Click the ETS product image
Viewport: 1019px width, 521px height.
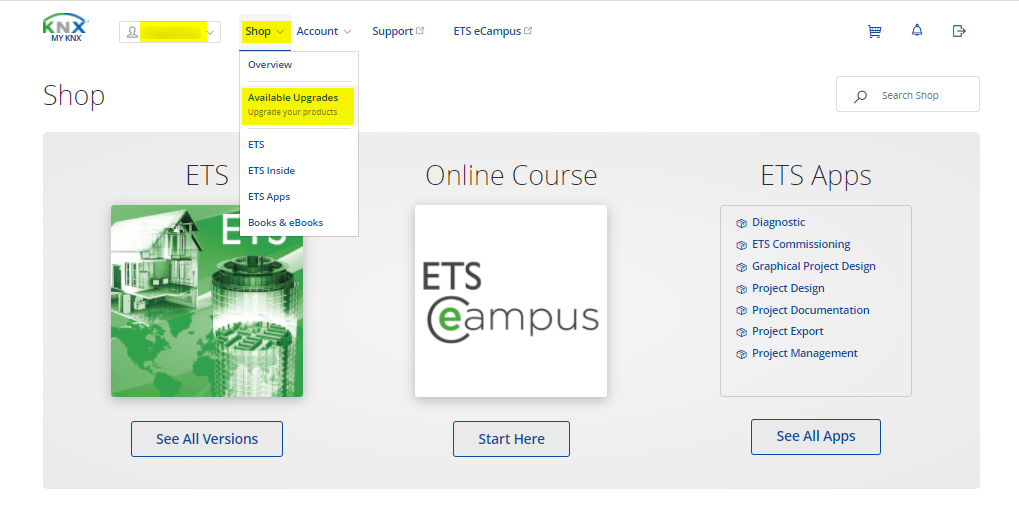[207, 301]
